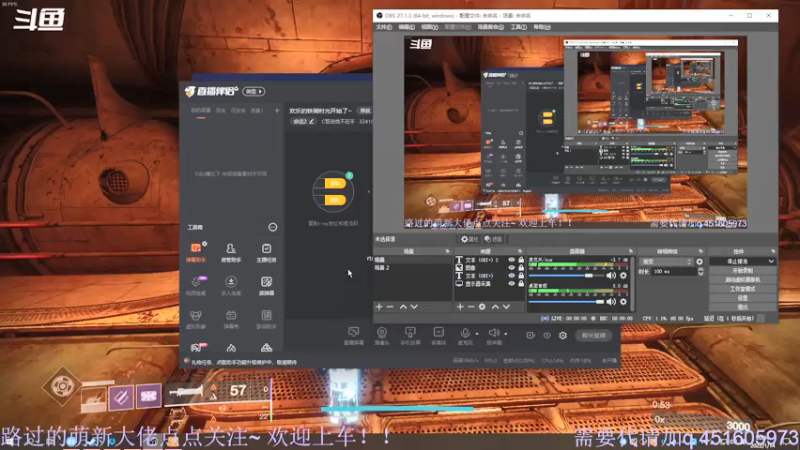Click 开始录制 to start recording
Viewport: 800px width, 450px height.
743,270
